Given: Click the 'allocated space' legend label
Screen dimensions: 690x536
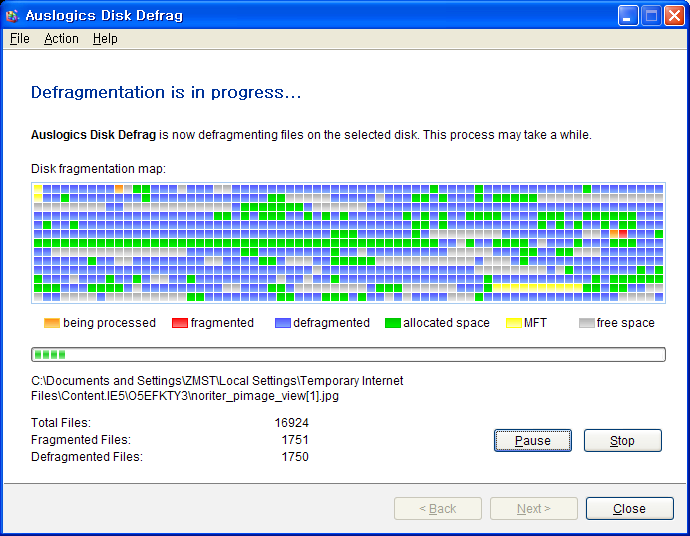Looking at the screenshot, I should click(x=446, y=323).
